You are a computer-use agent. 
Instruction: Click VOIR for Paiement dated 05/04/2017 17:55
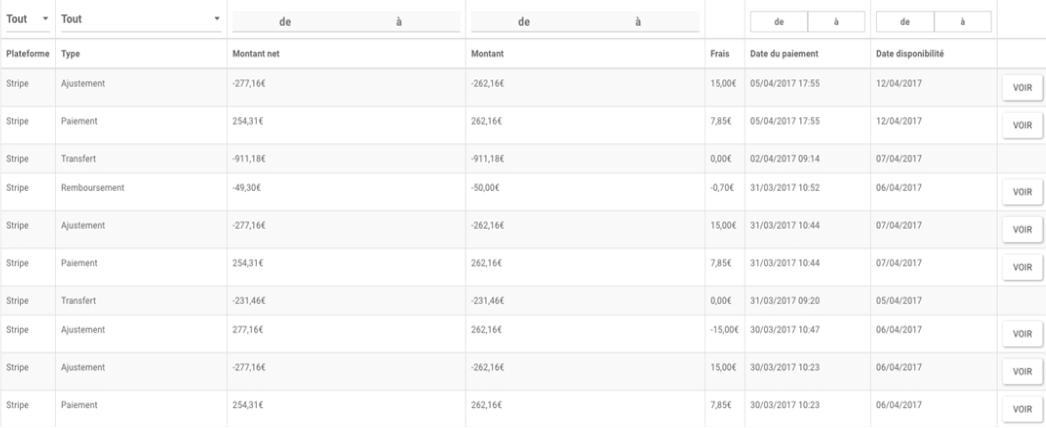click(1022, 125)
